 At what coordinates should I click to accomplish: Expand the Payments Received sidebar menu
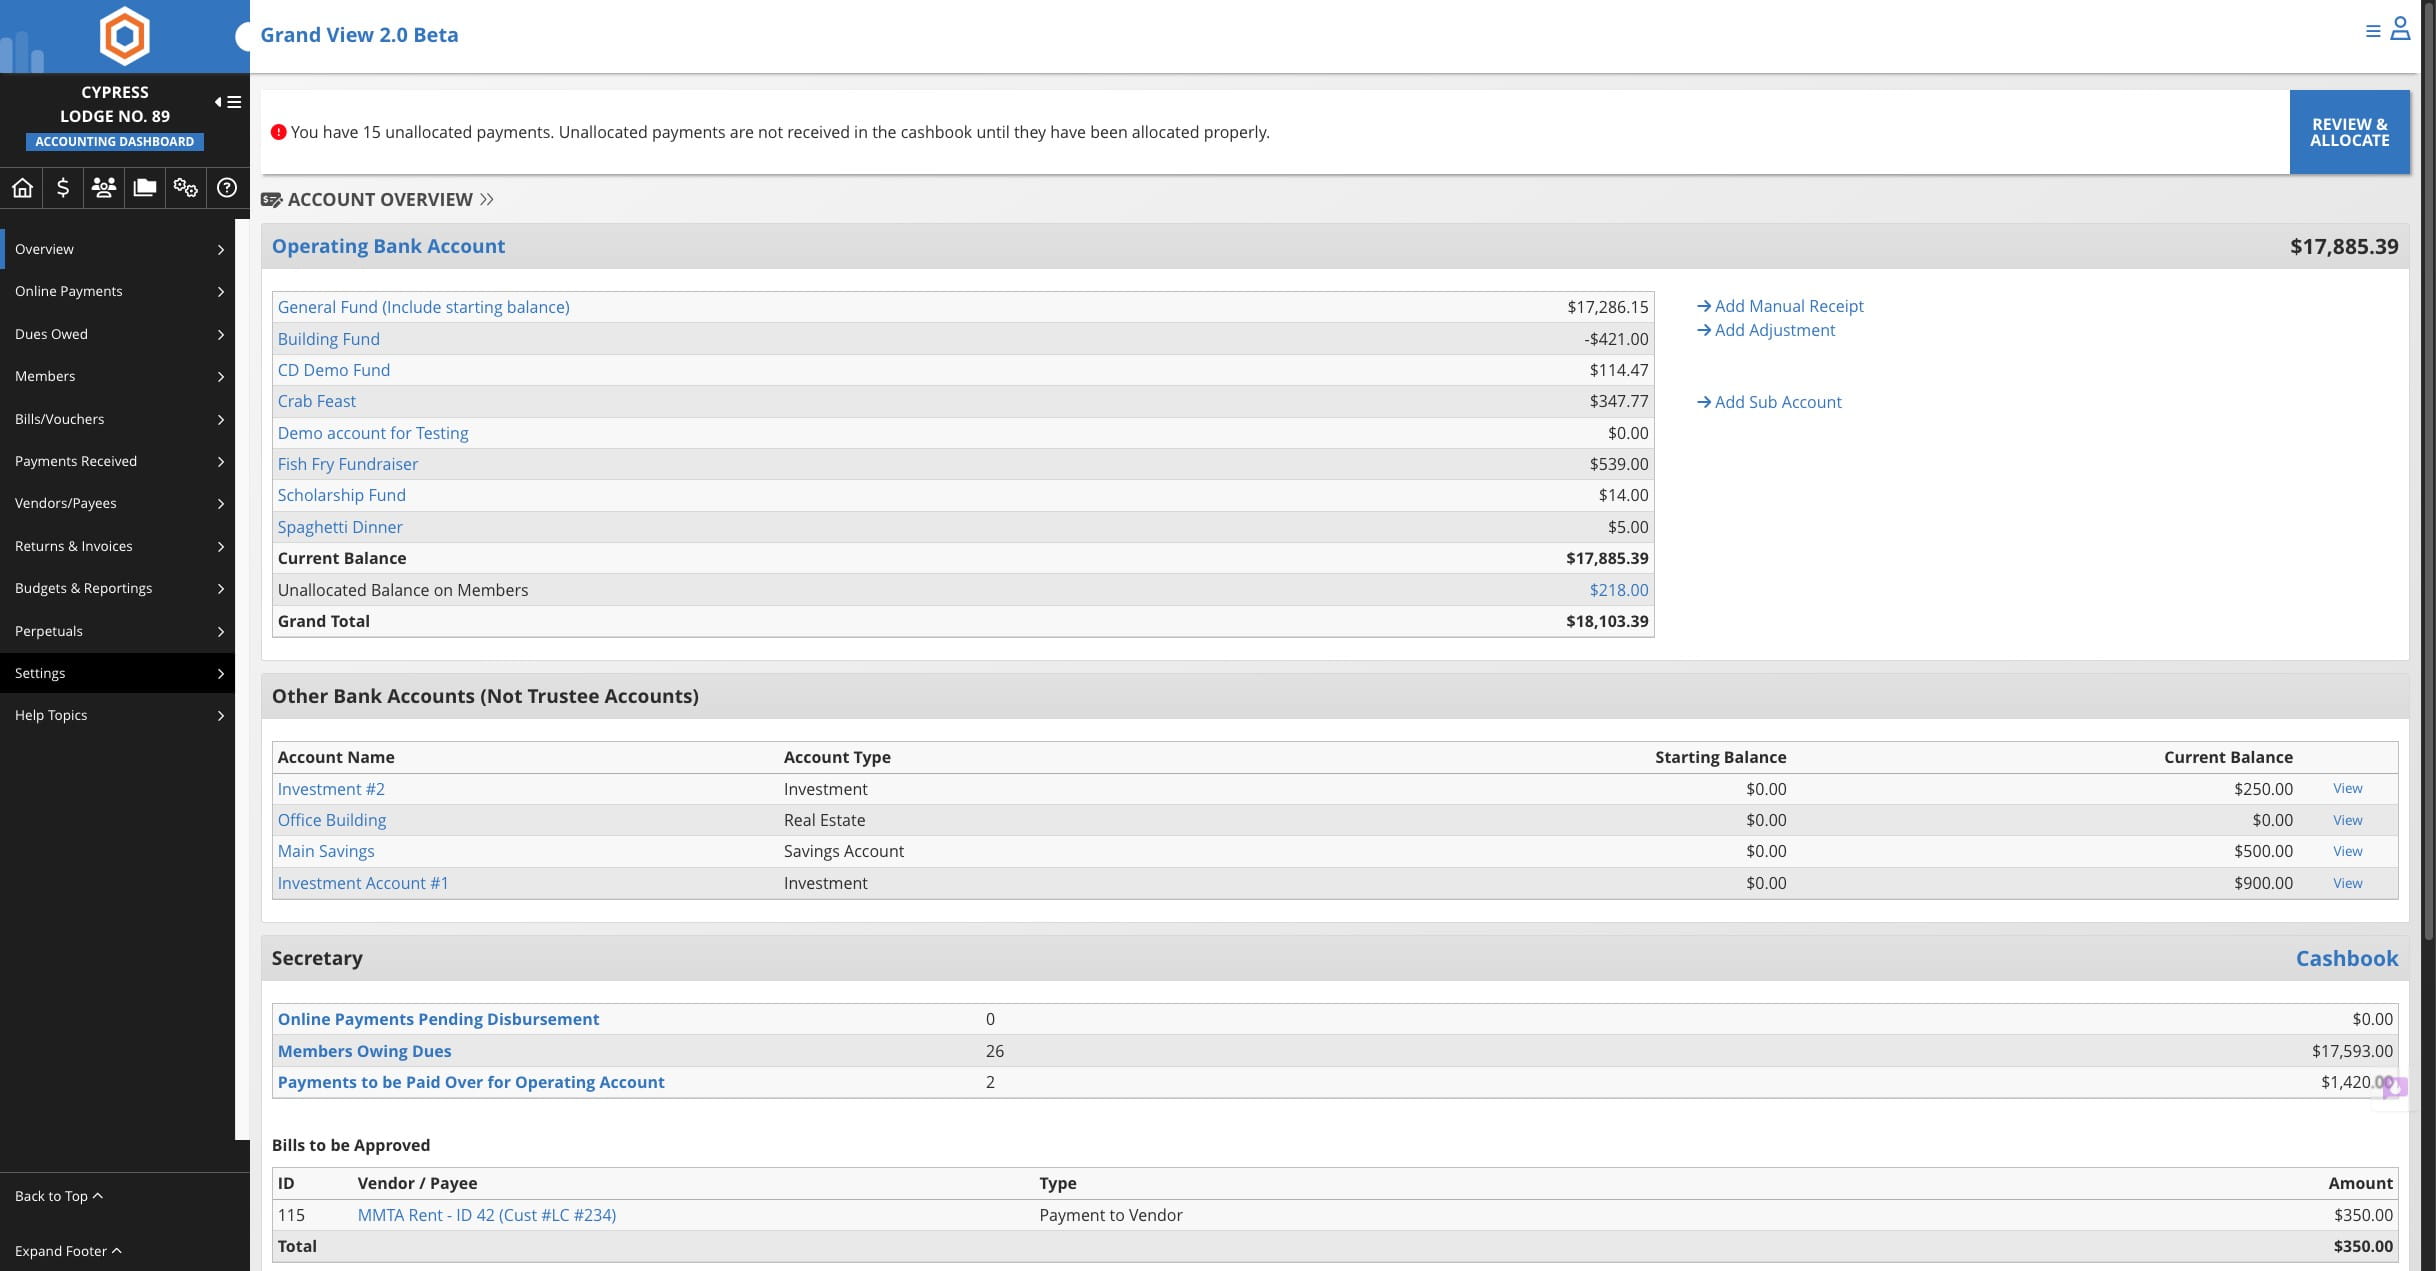(x=118, y=461)
